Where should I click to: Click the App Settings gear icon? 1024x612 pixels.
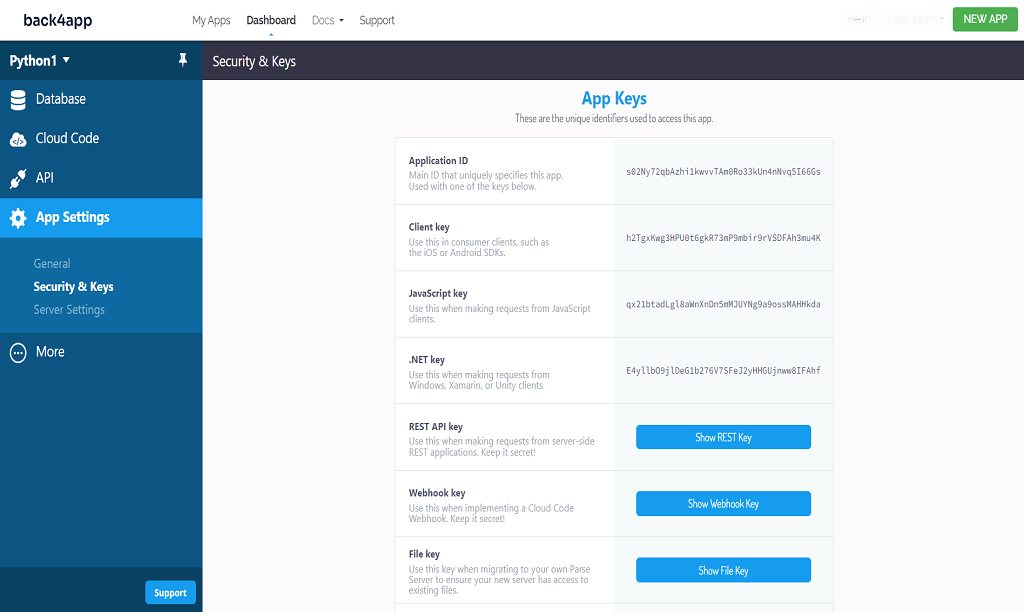tap(18, 218)
